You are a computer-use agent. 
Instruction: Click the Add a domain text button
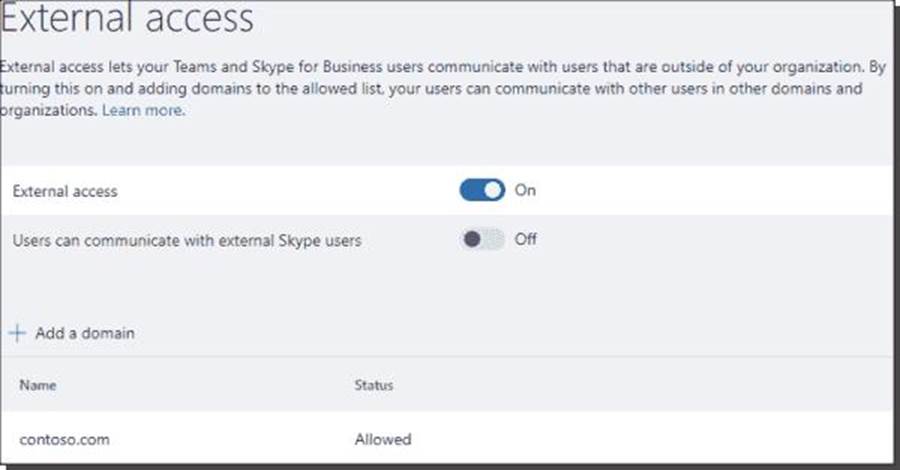coord(84,333)
